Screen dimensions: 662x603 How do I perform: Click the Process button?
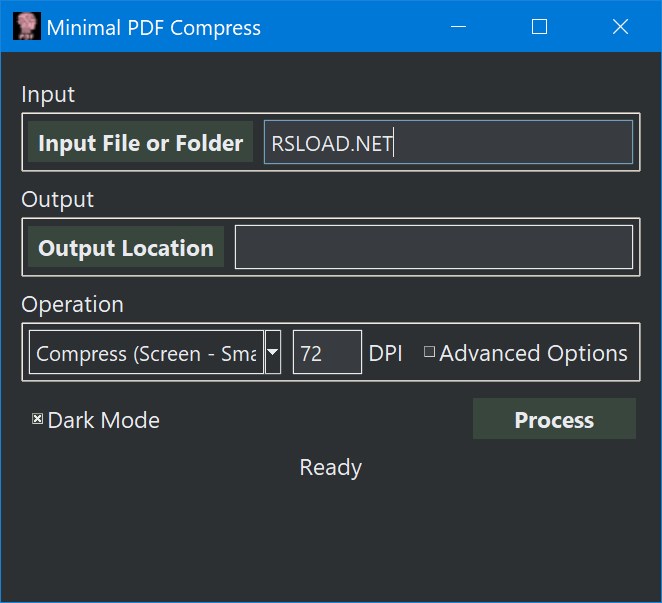click(x=554, y=419)
